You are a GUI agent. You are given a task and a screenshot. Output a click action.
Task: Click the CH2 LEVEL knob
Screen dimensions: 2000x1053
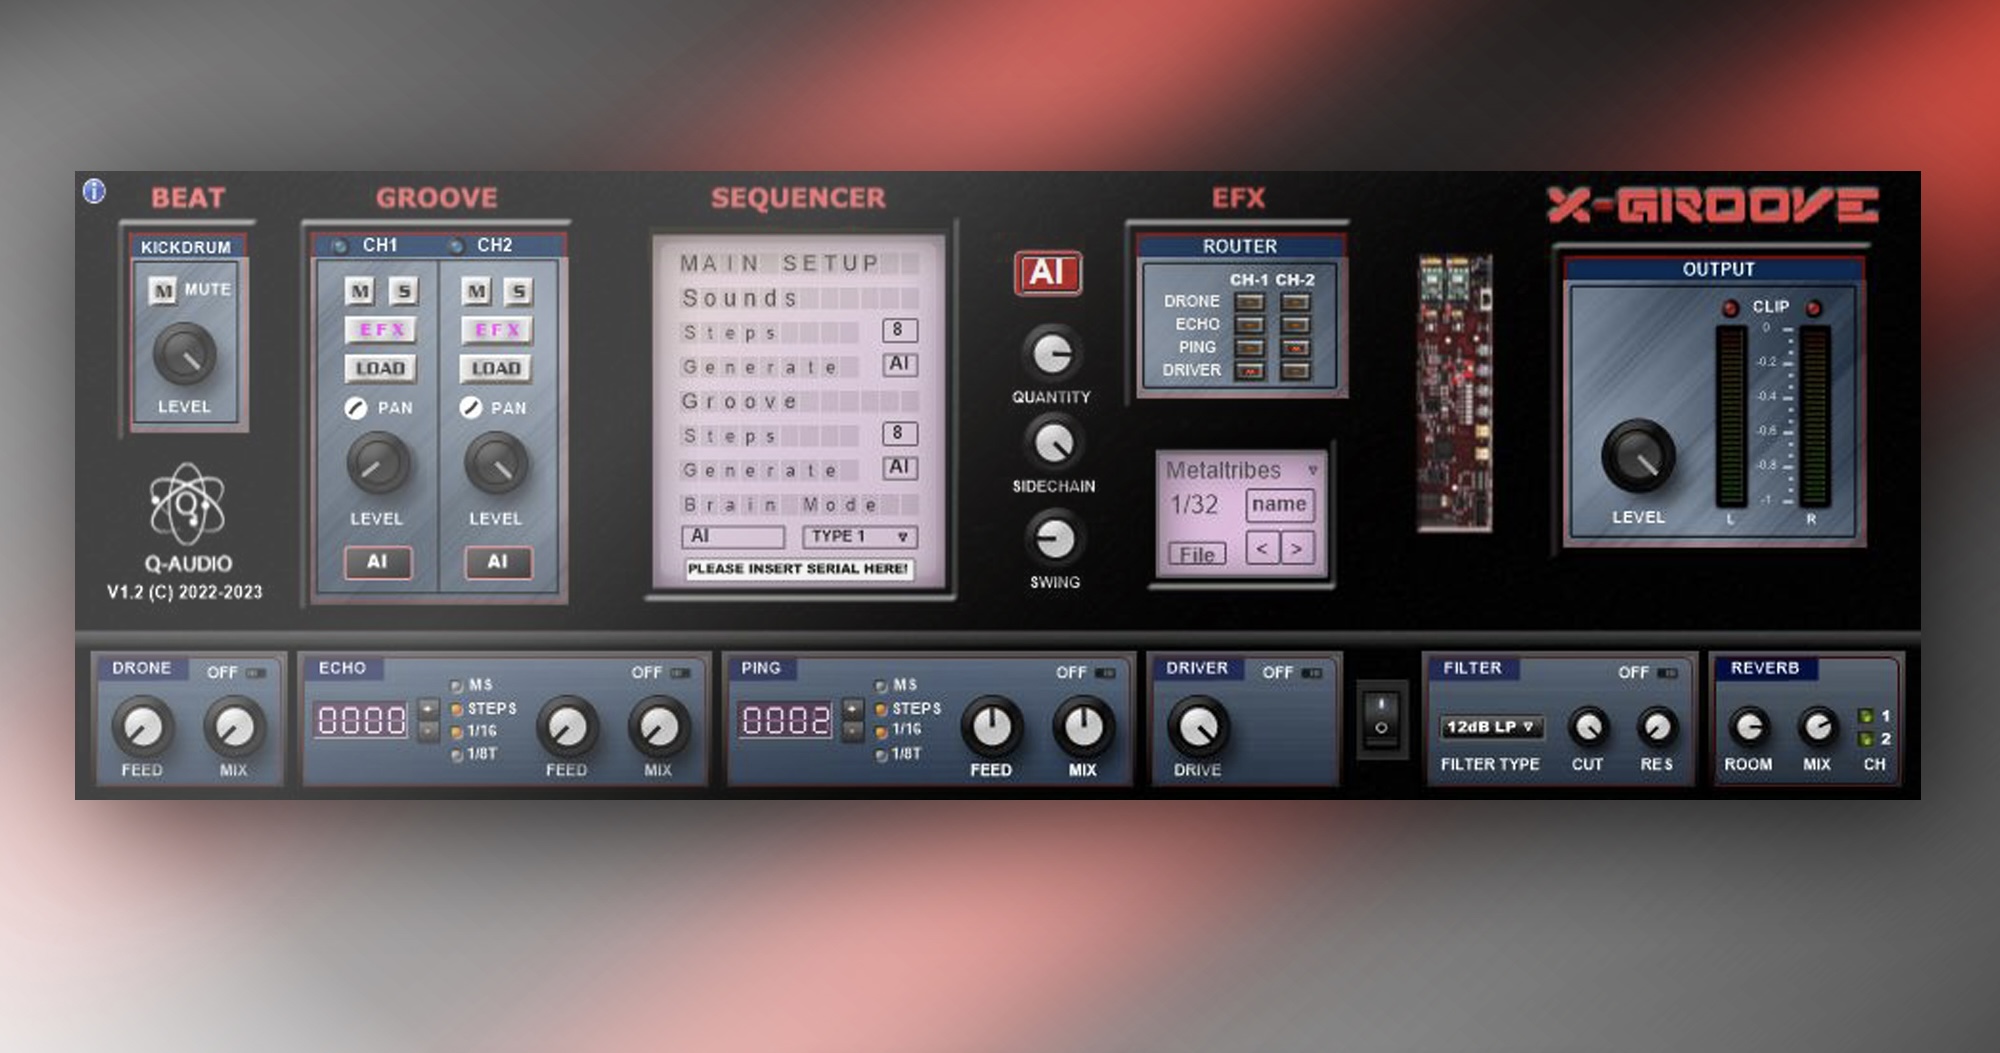point(496,464)
